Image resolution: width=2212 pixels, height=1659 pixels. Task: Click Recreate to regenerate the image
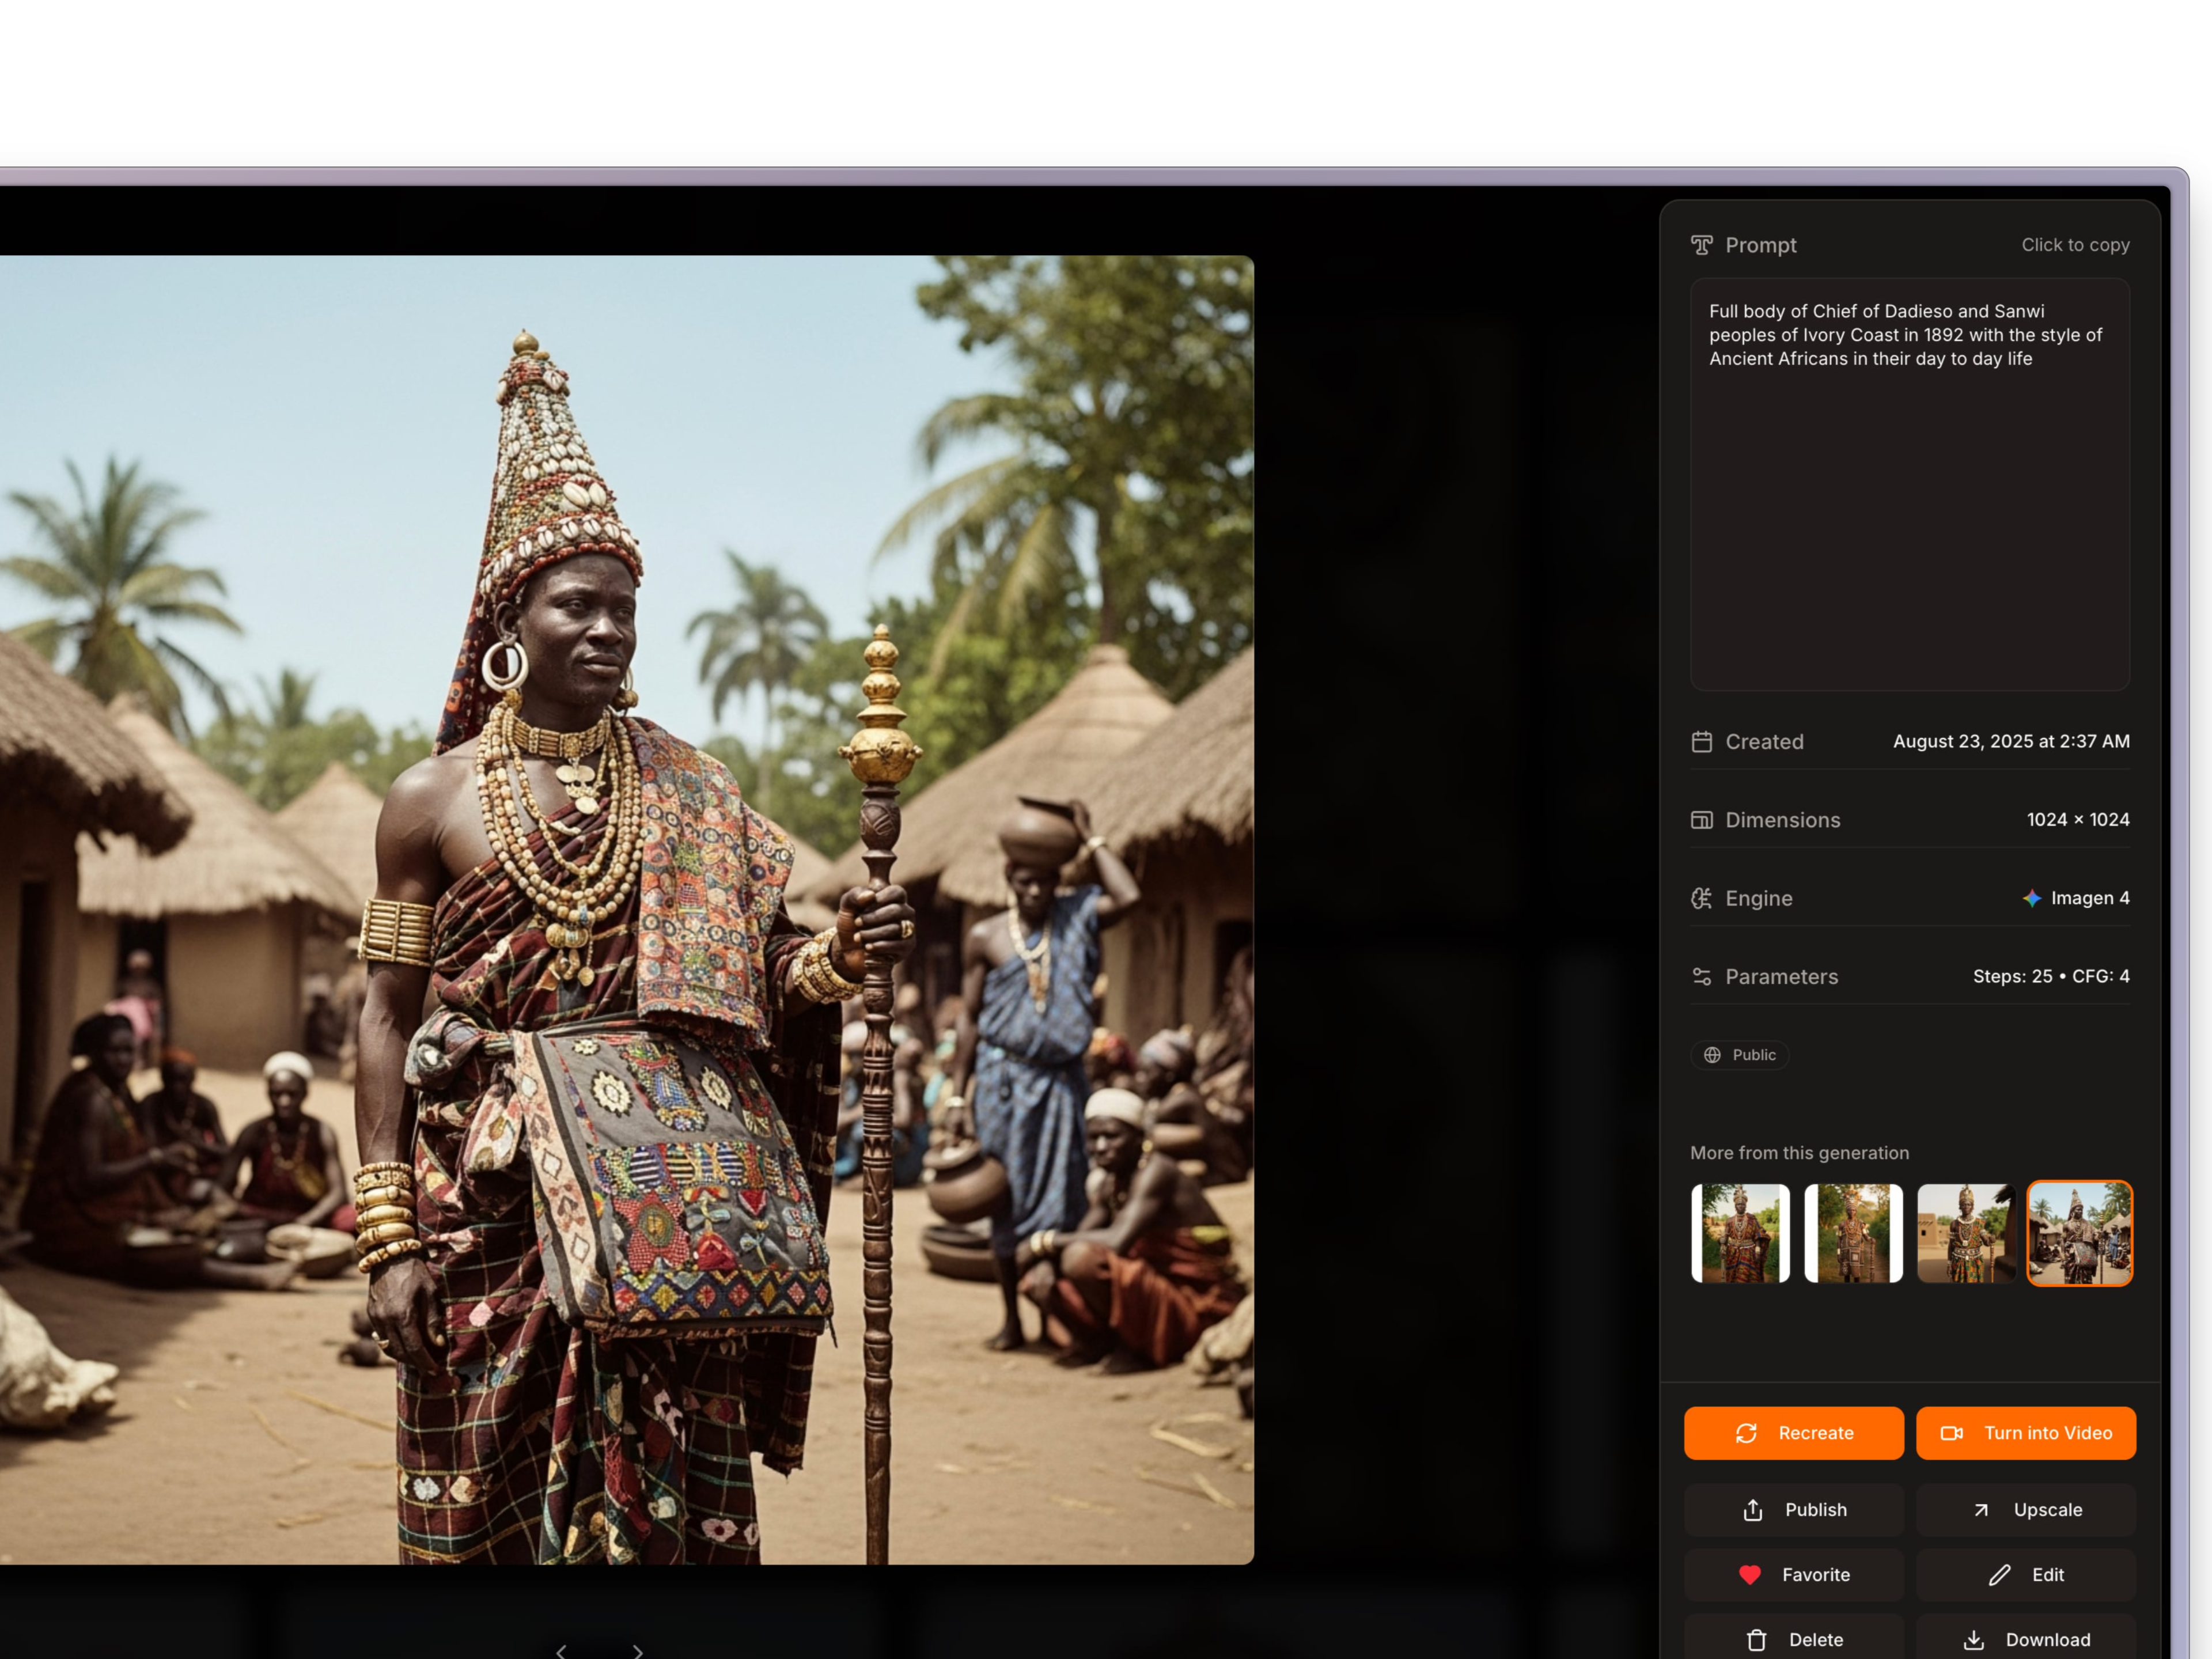point(1794,1433)
